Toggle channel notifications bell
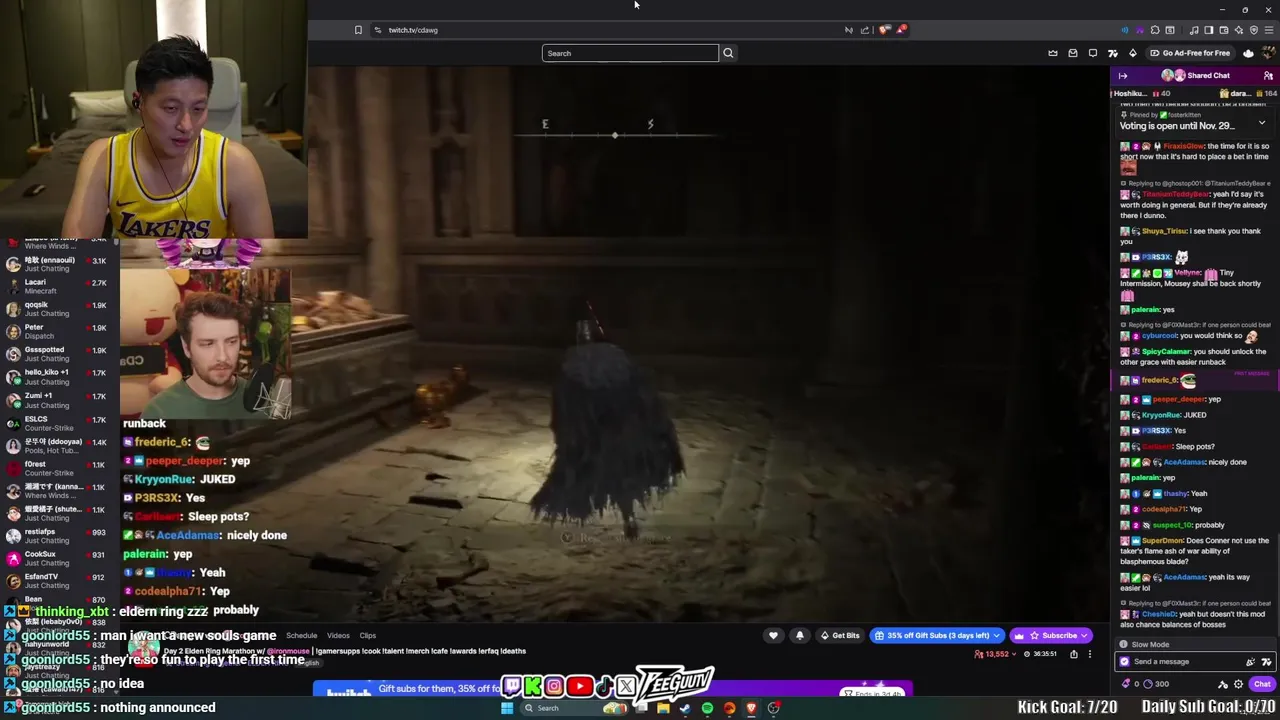This screenshot has width=1280, height=720. tap(800, 635)
